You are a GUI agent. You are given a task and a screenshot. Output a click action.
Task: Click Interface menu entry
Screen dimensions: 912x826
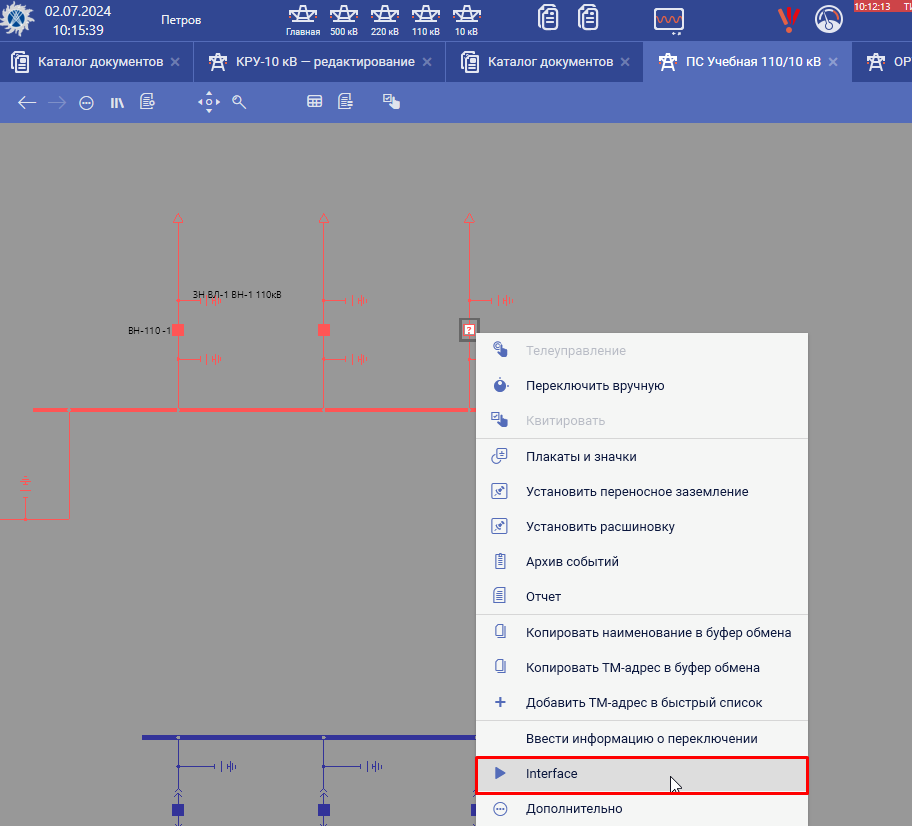pyautogui.click(x=551, y=774)
